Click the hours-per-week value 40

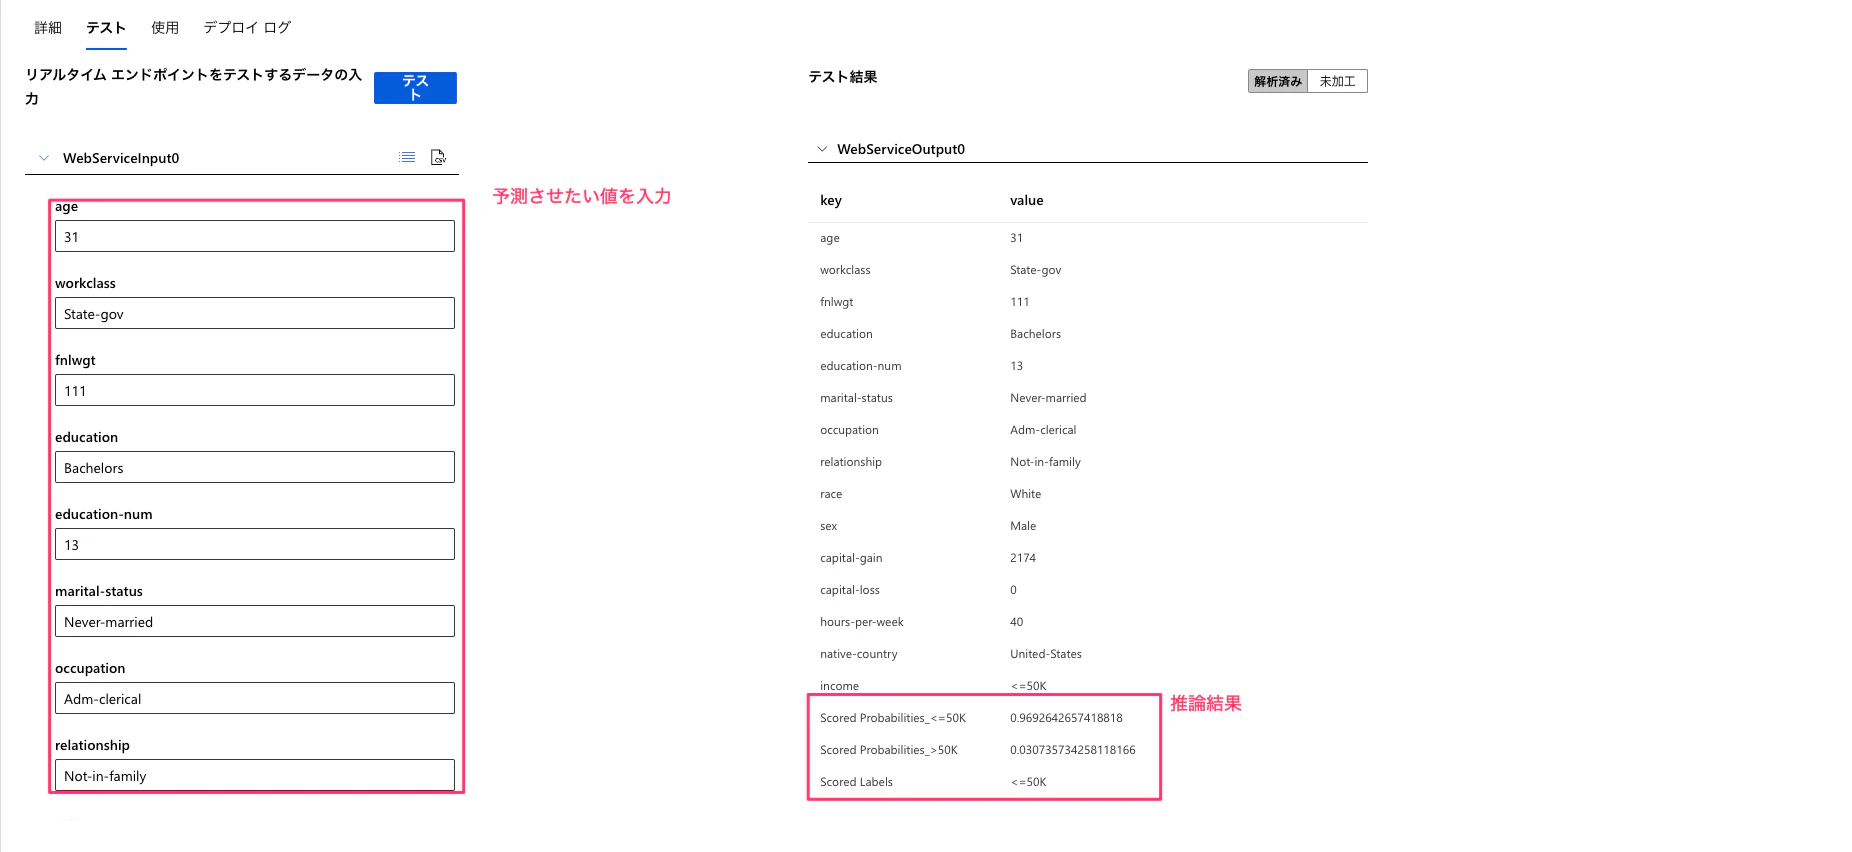(1016, 622)
